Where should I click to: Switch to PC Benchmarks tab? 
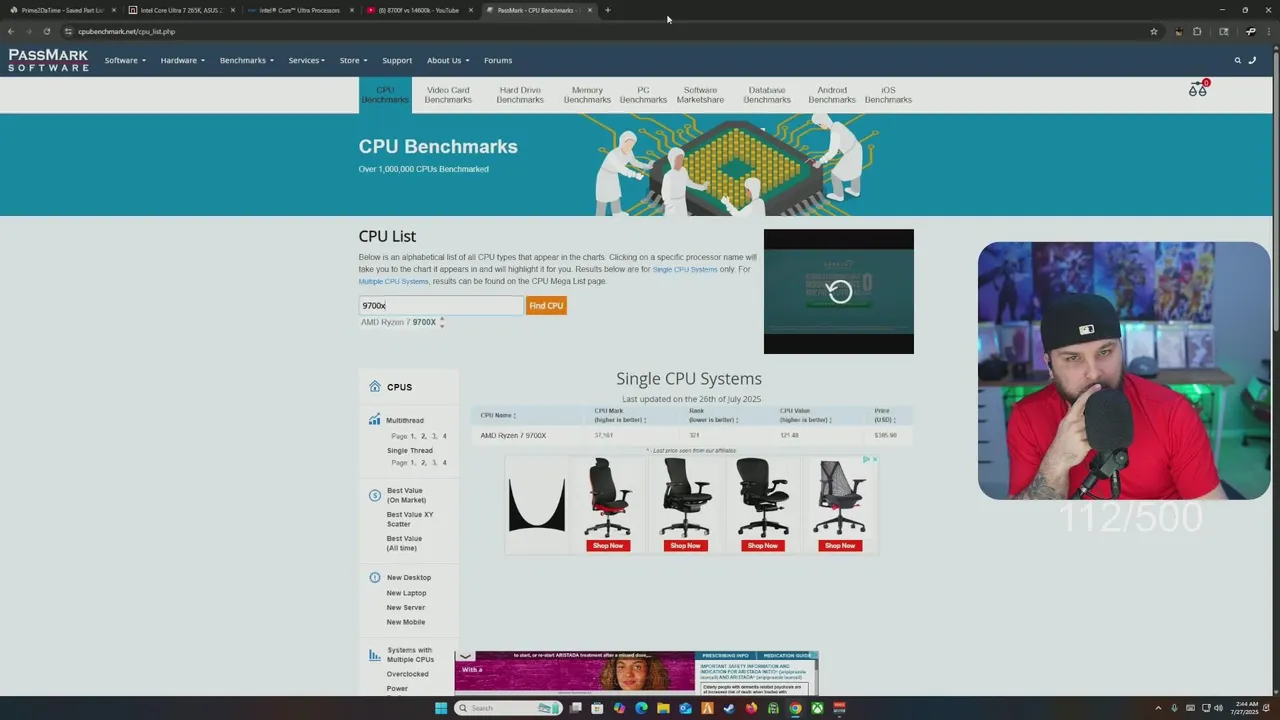[x=643, y=95]
